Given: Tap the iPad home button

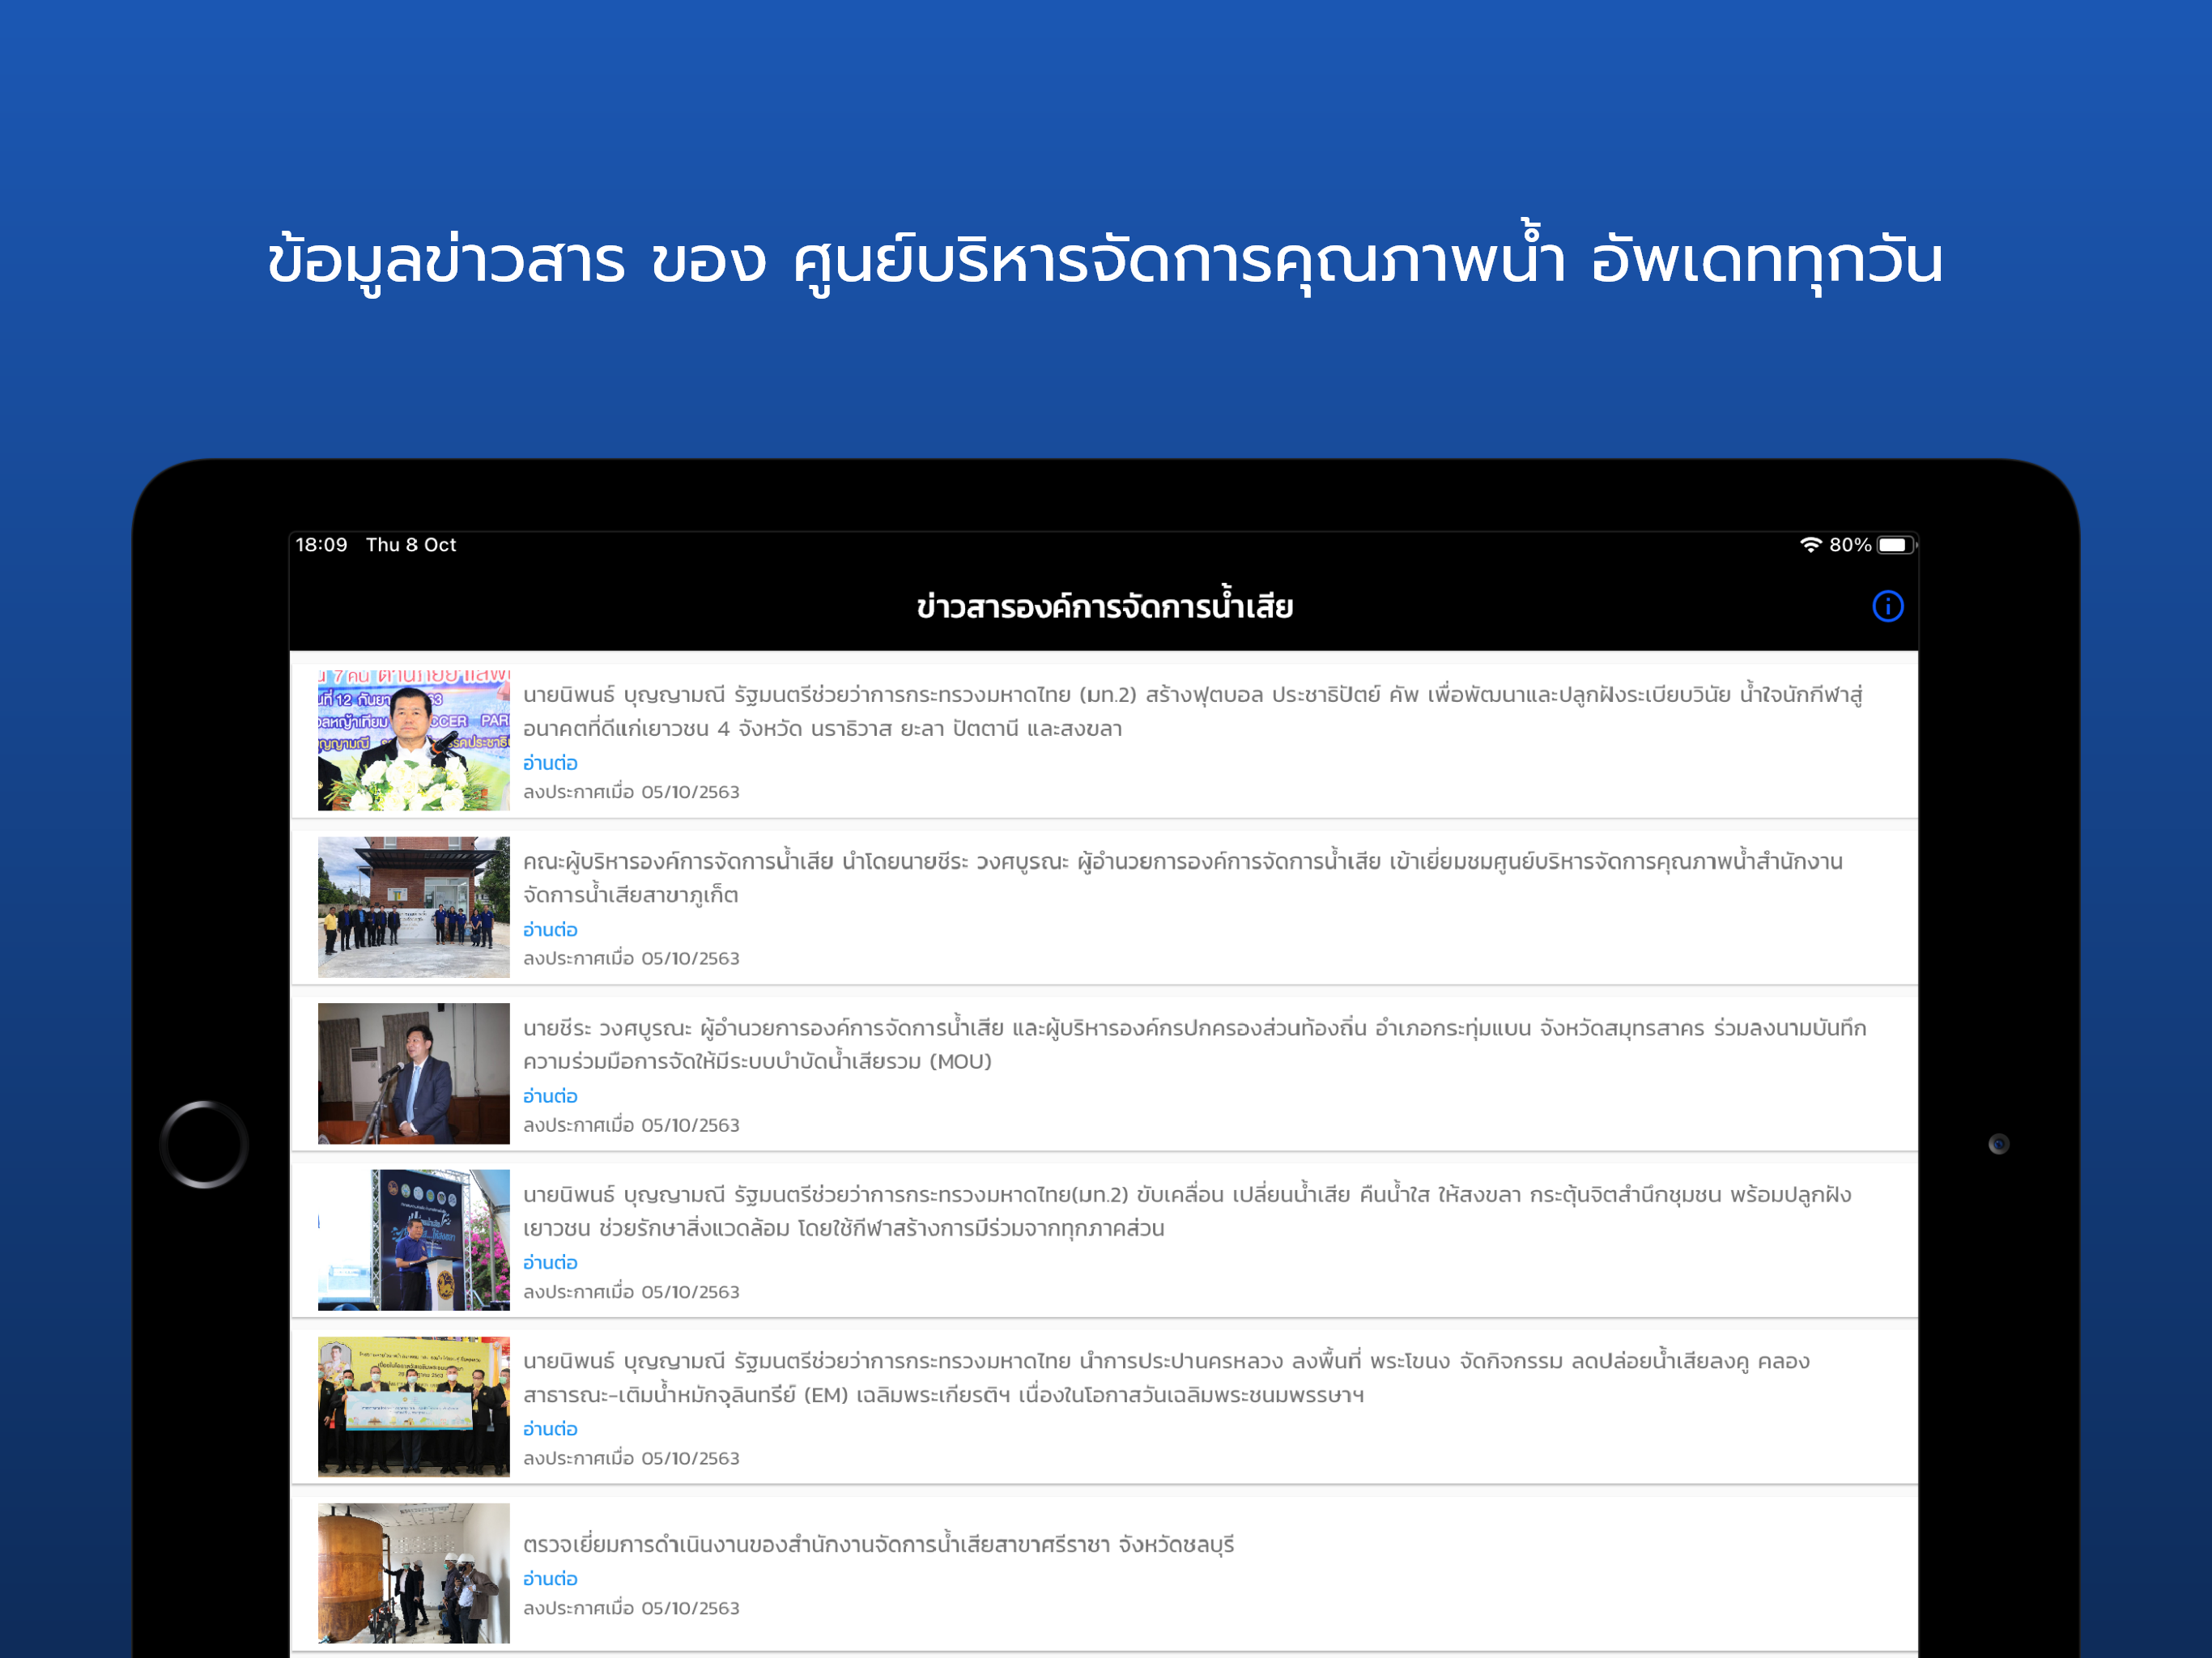Looking at the screenshot, I should [x=204, y=1144].
